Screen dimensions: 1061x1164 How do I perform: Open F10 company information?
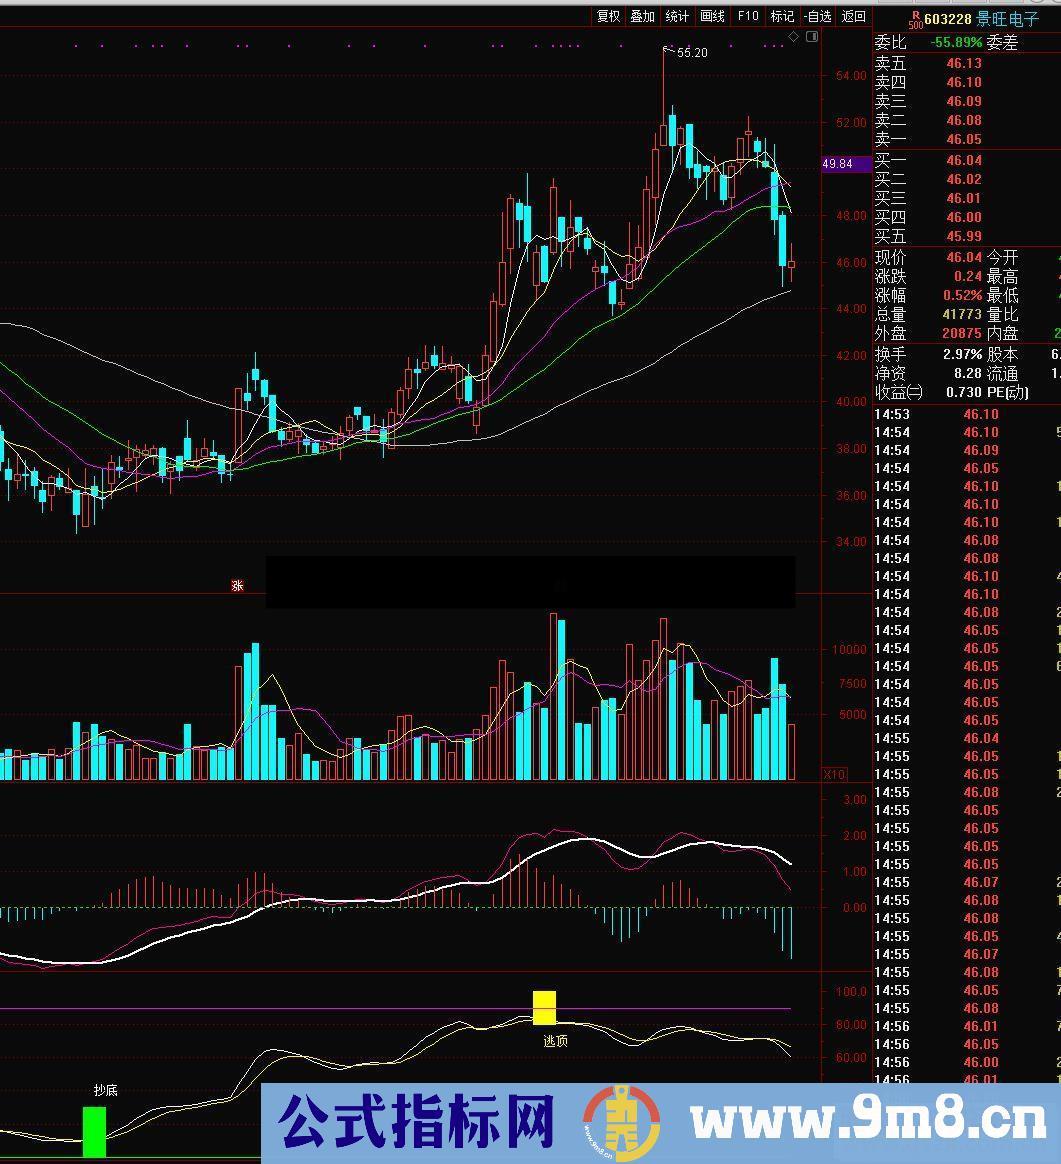click(x=748, y=16)
